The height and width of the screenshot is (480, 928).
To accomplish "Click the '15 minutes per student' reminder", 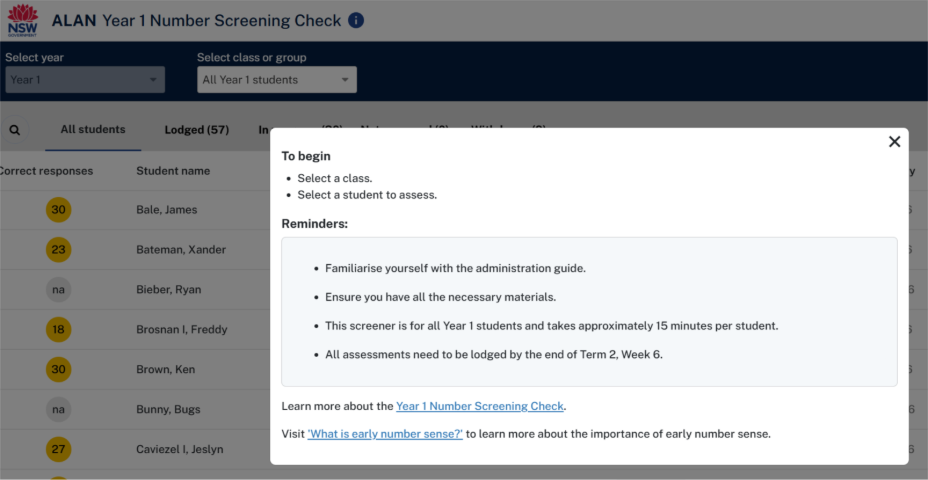I will [552, 326].
